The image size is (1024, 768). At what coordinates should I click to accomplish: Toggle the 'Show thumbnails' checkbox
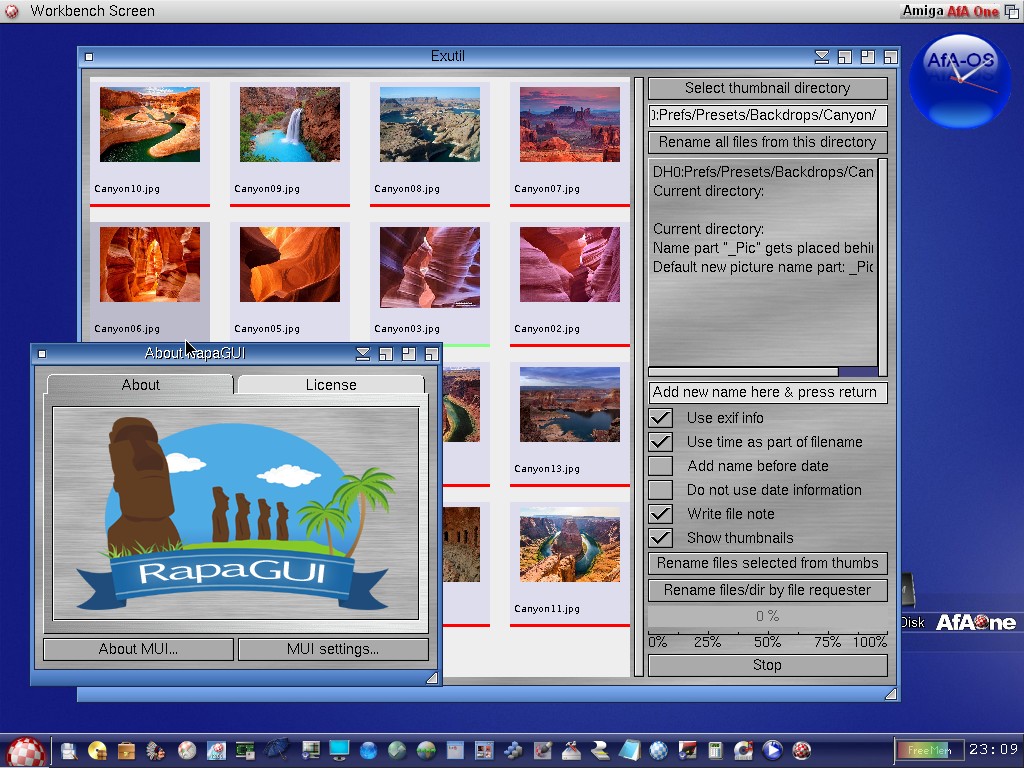(660, 538)
